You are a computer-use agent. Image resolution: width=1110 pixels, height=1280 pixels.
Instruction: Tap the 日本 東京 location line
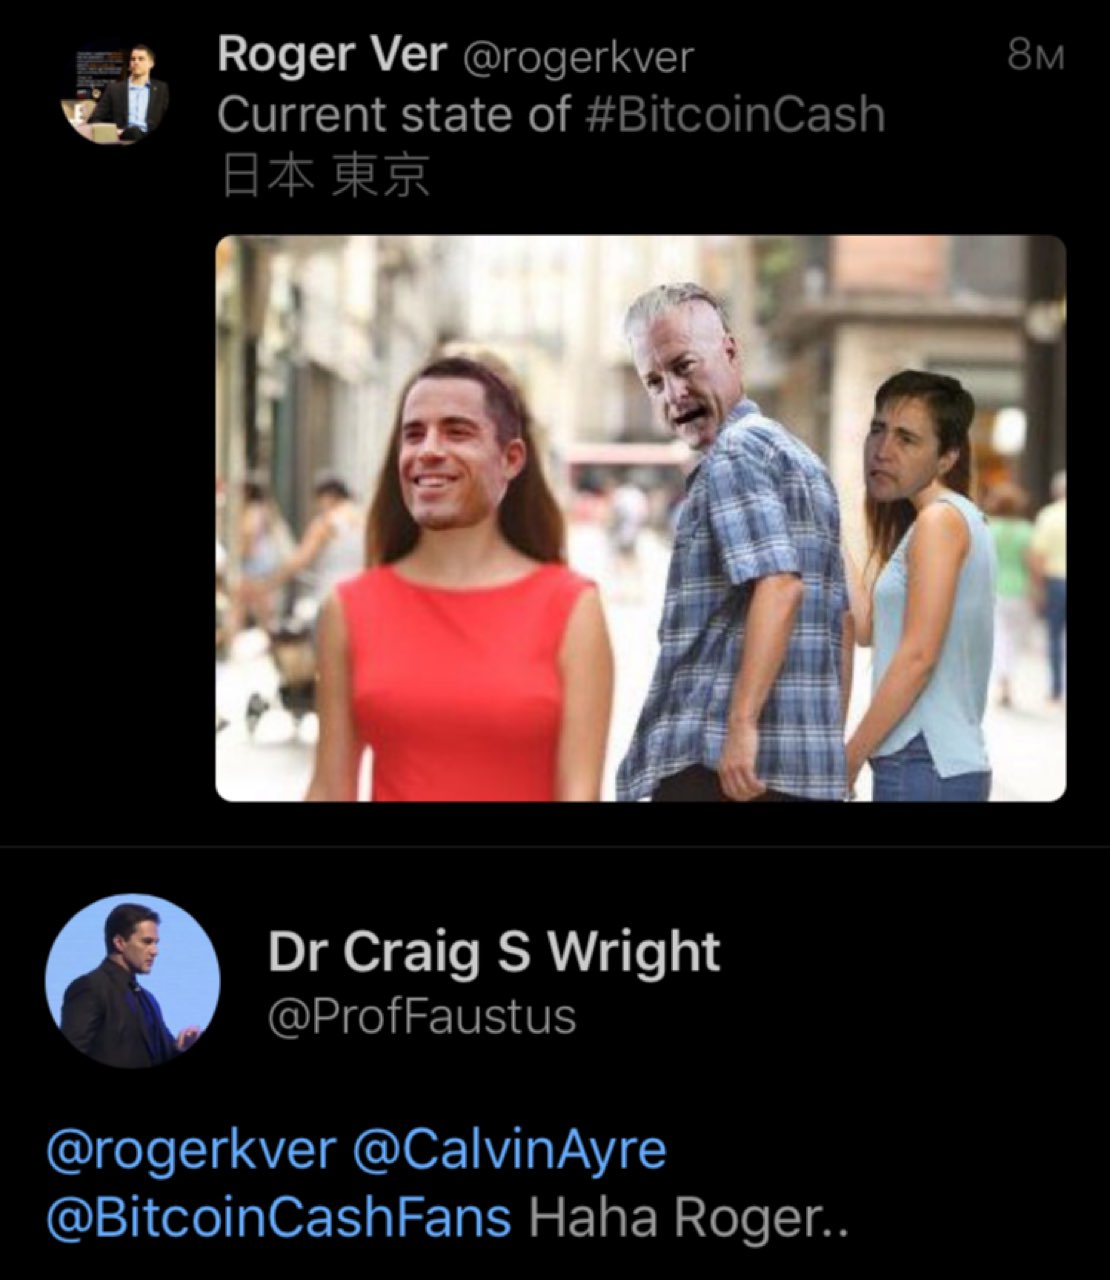click(x=325, y=176)
